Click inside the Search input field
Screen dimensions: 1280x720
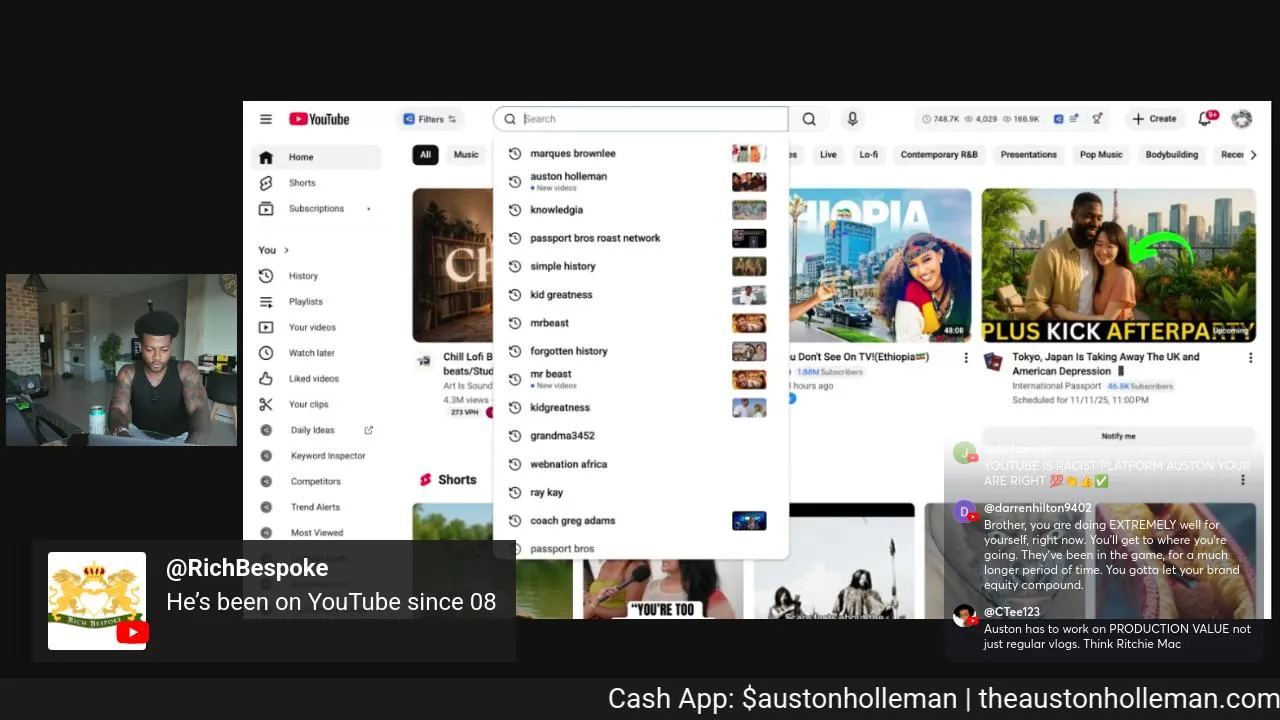point(640,119)
